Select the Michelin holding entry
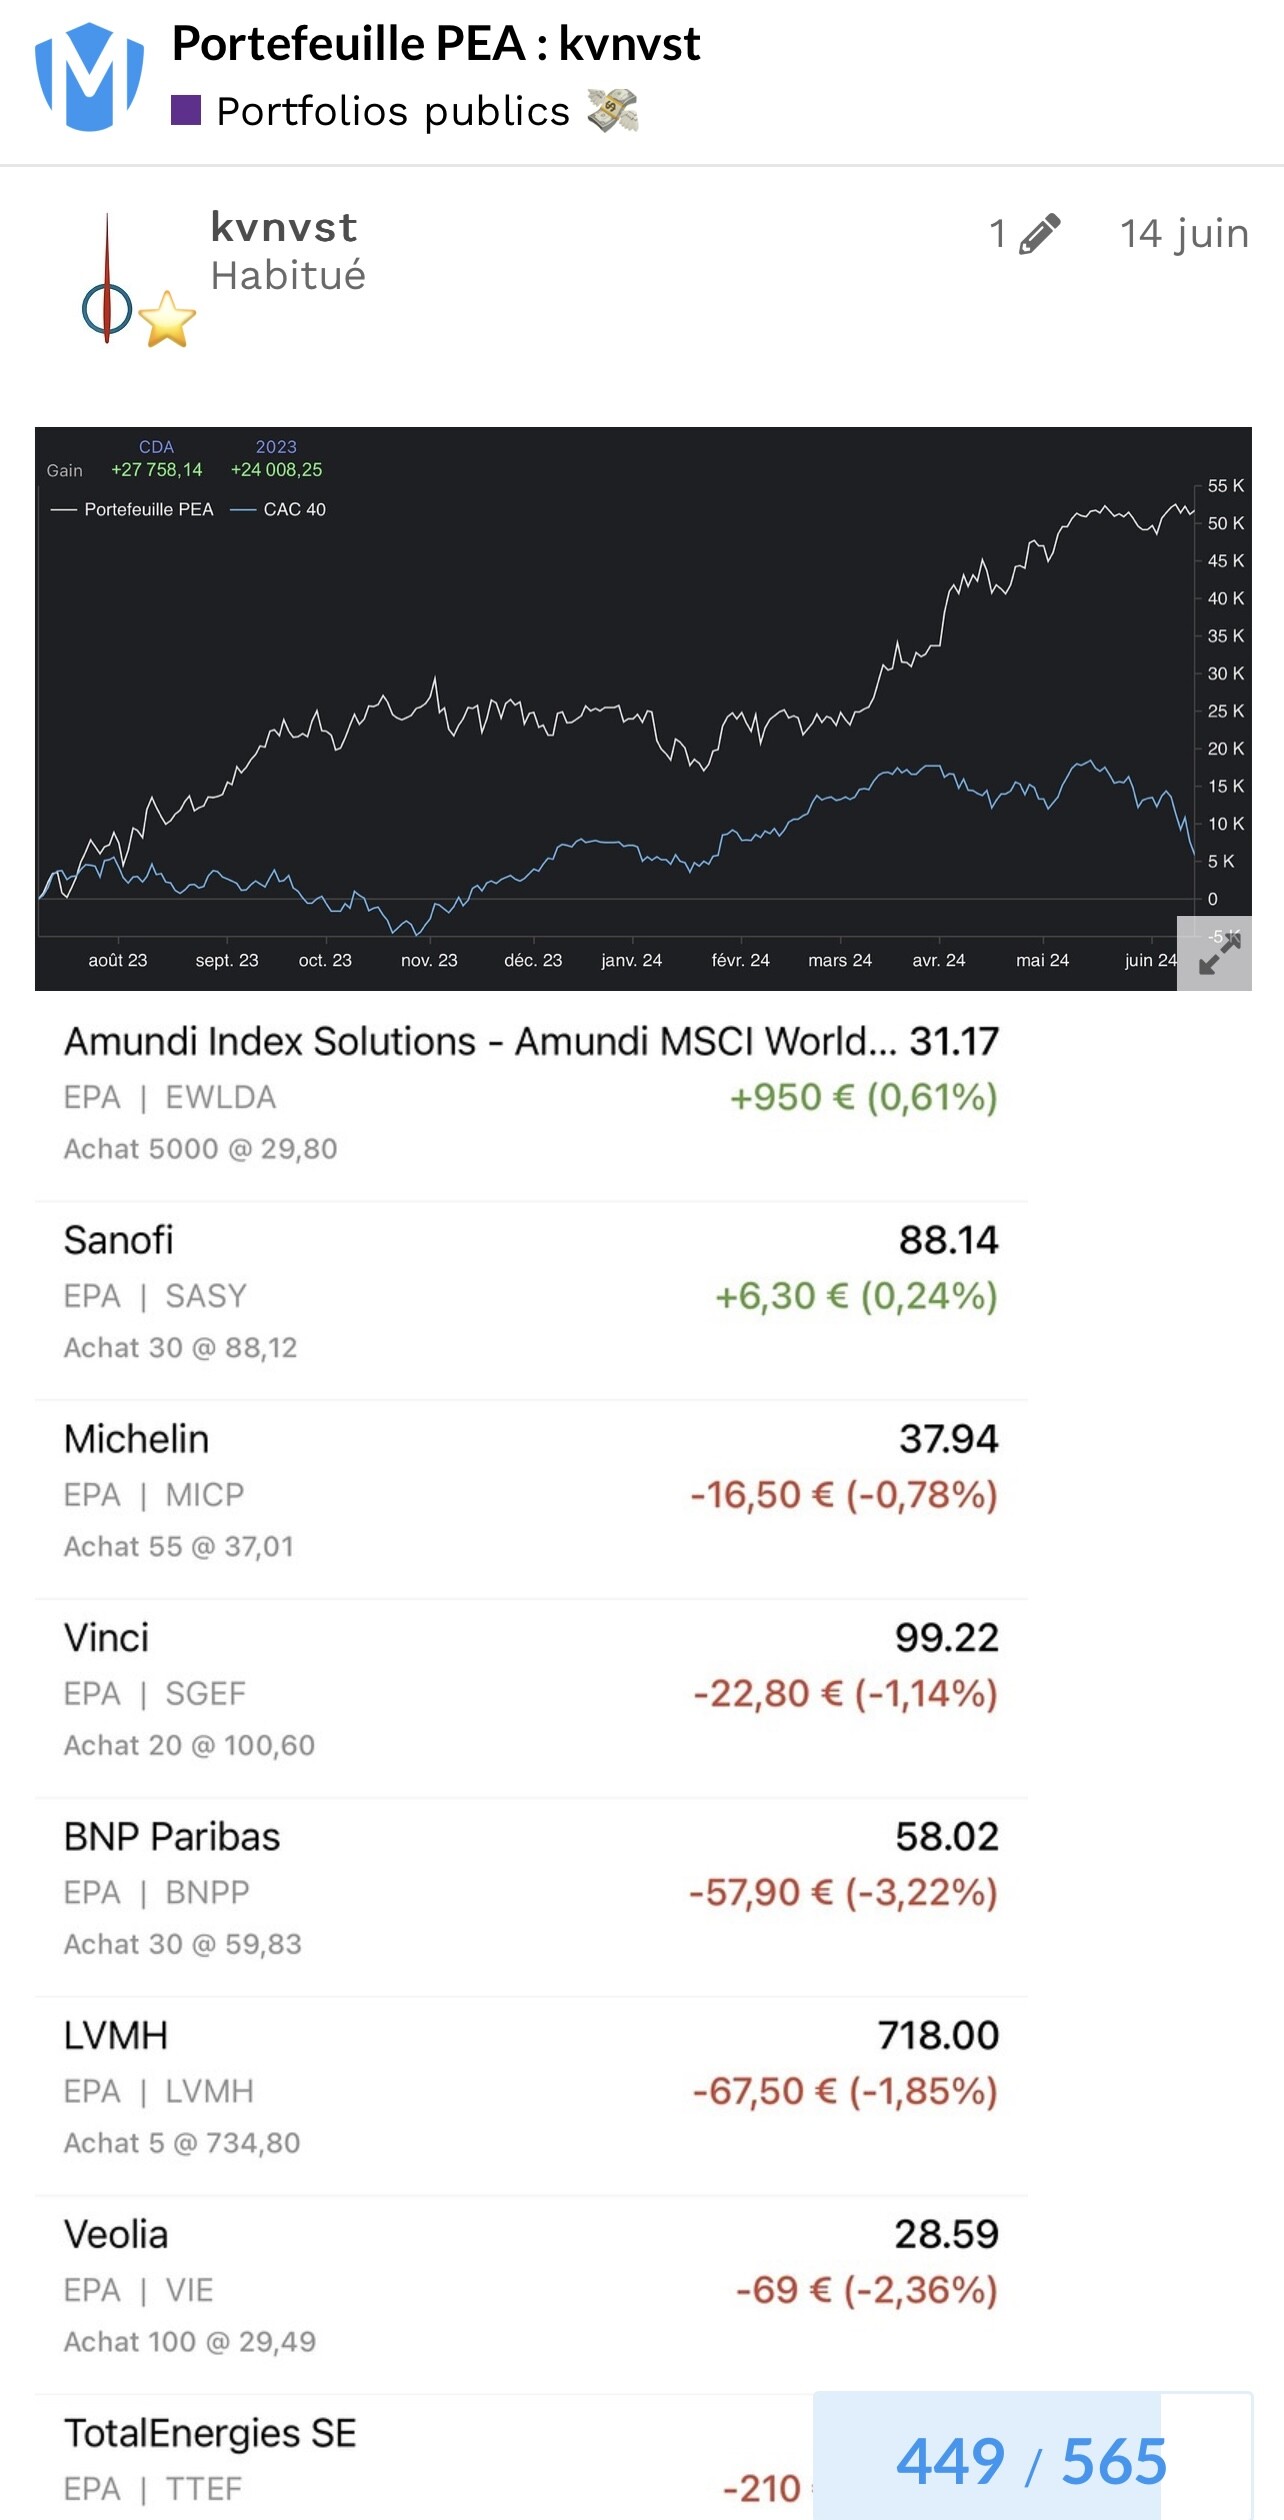Image resolution: width=1284 pixels, height=2520 pixels. 530,1493
